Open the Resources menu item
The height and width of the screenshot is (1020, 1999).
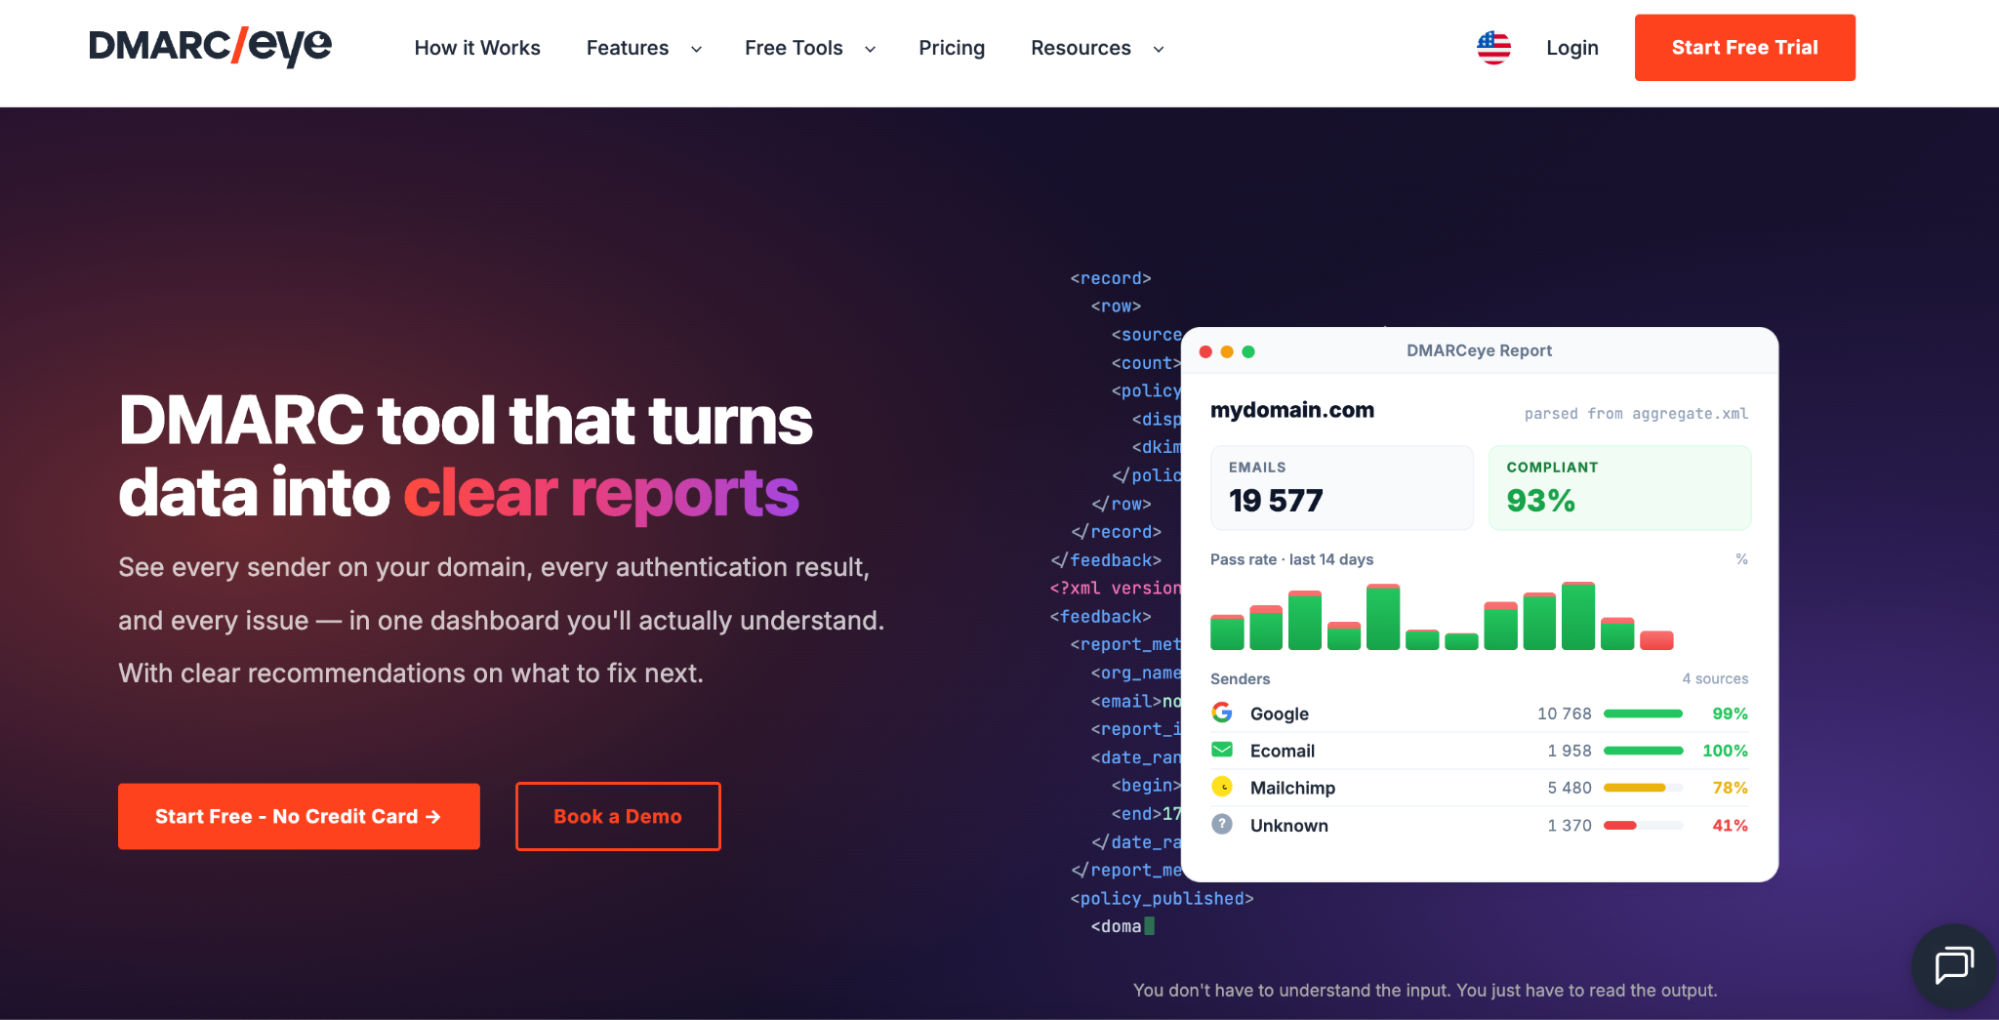point(1081,47)
